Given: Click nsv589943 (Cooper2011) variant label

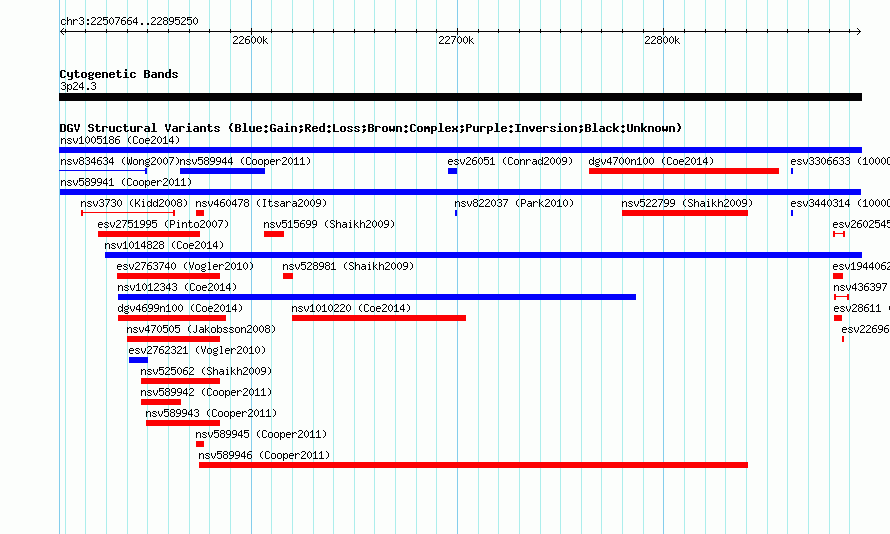Looking at the screenshot, I should coord(211,413).
